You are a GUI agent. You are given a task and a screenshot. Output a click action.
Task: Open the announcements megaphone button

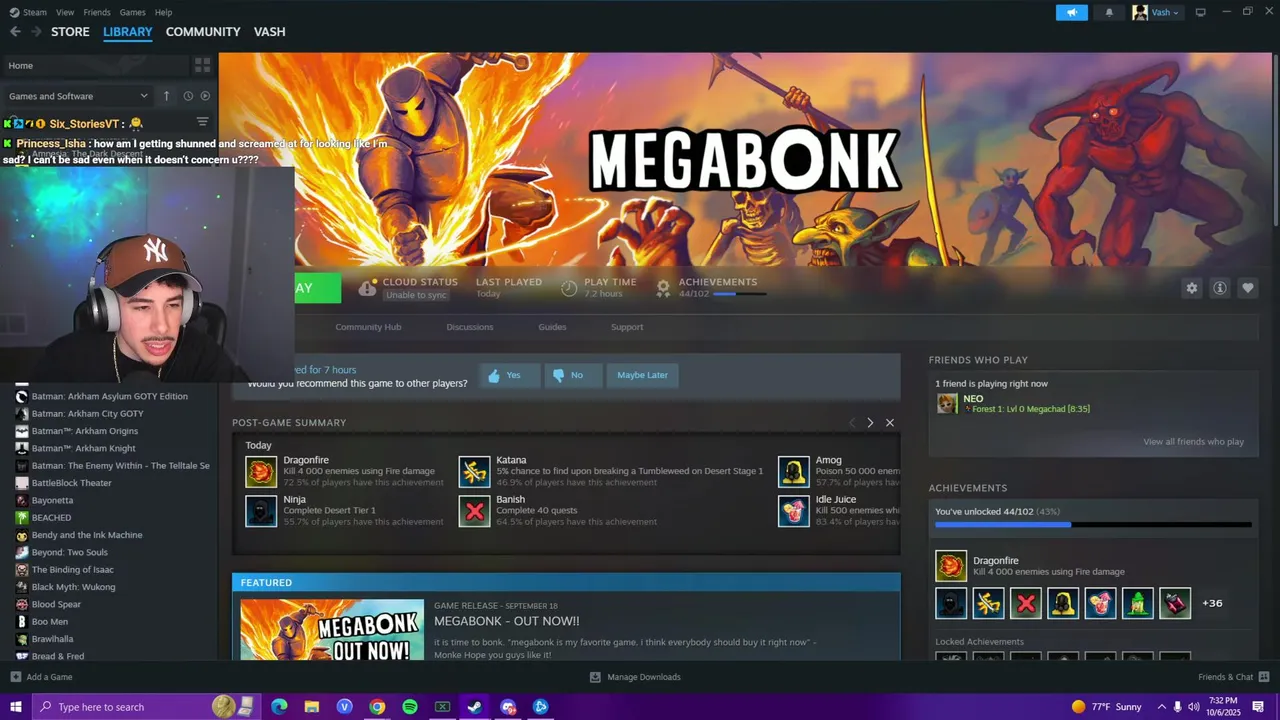tap(1071, 12)
